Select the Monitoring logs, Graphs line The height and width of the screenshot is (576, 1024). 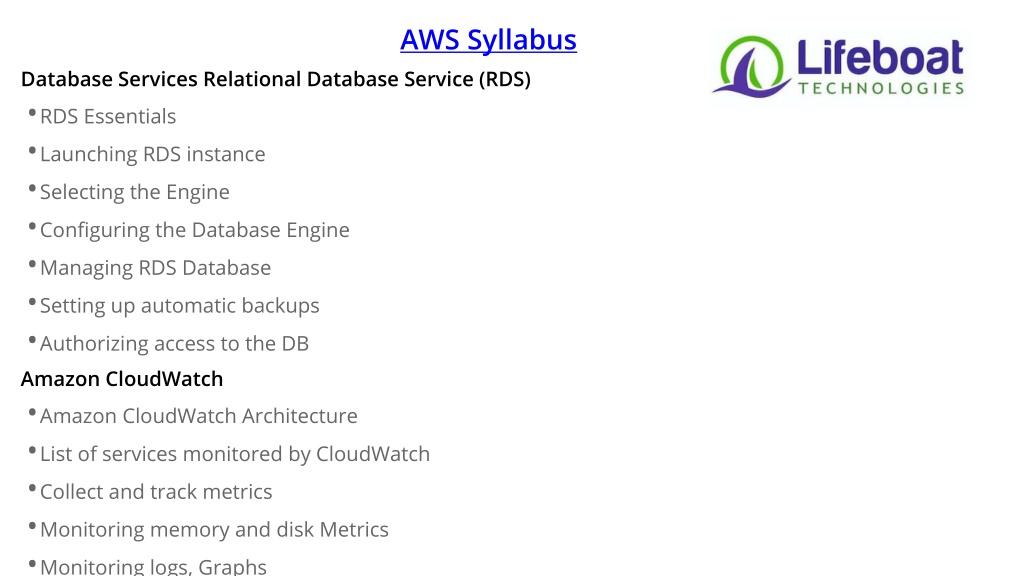[x=153, y=566]
